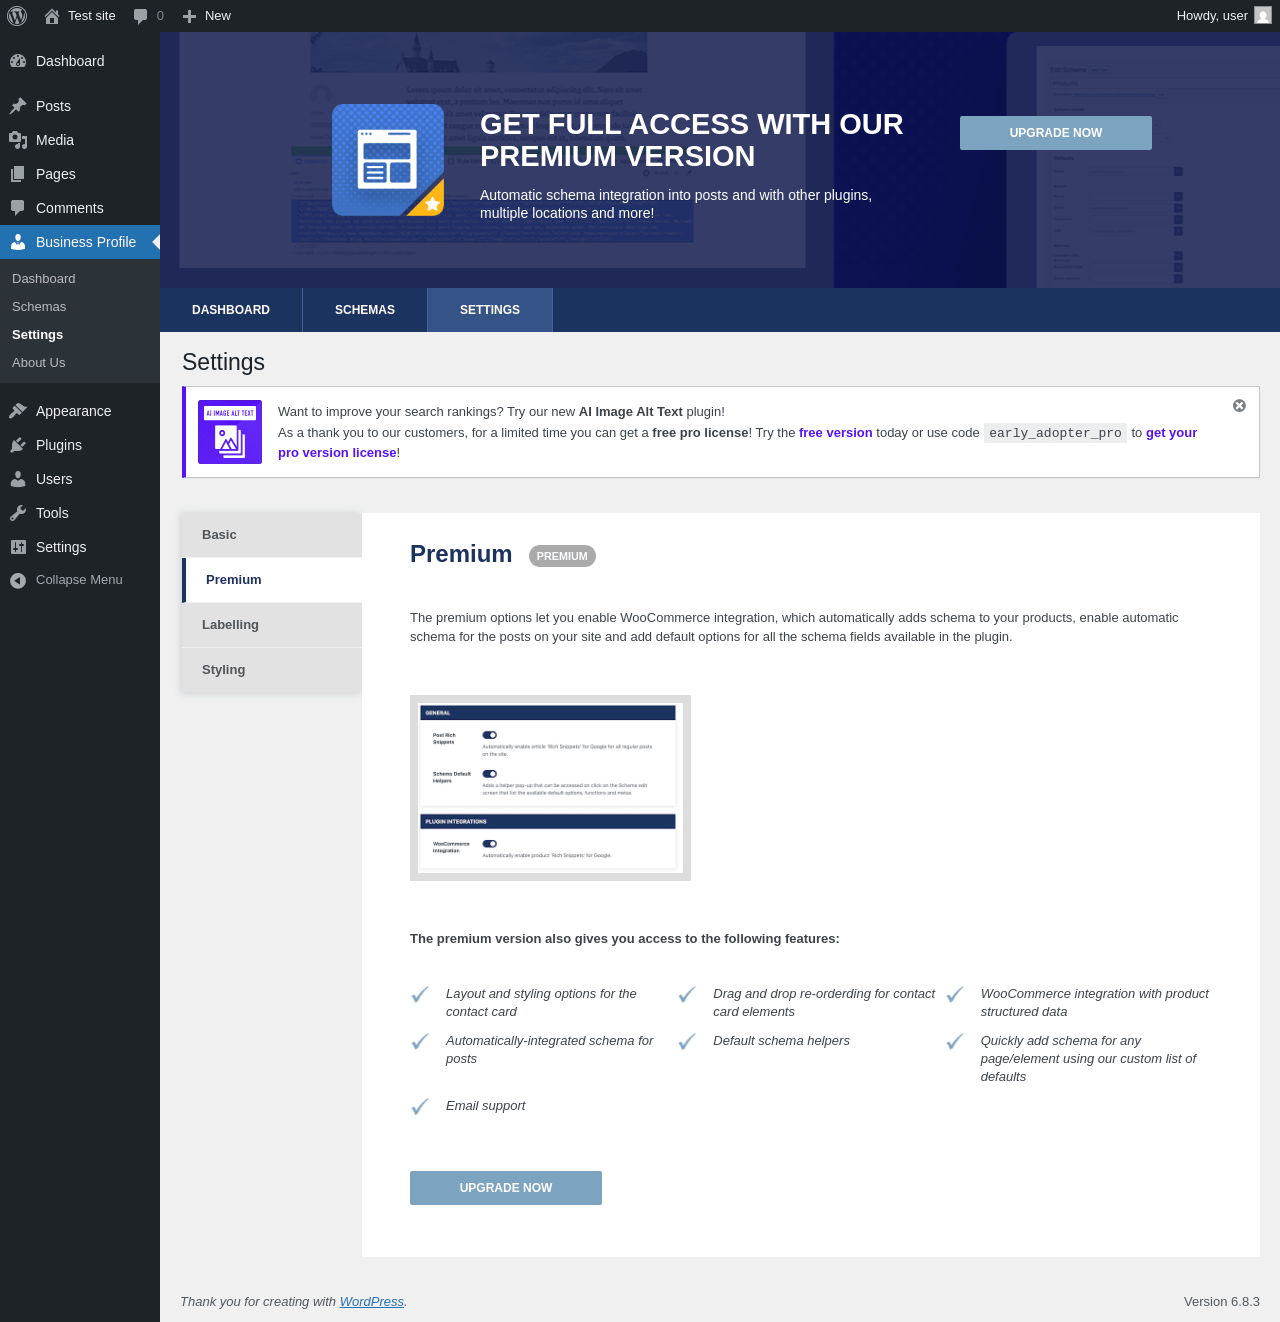Click UPGRADE NOW button below features list
Image resolution: width=1280 pixels, height=1322 pixels.
tap(506, 1188)
